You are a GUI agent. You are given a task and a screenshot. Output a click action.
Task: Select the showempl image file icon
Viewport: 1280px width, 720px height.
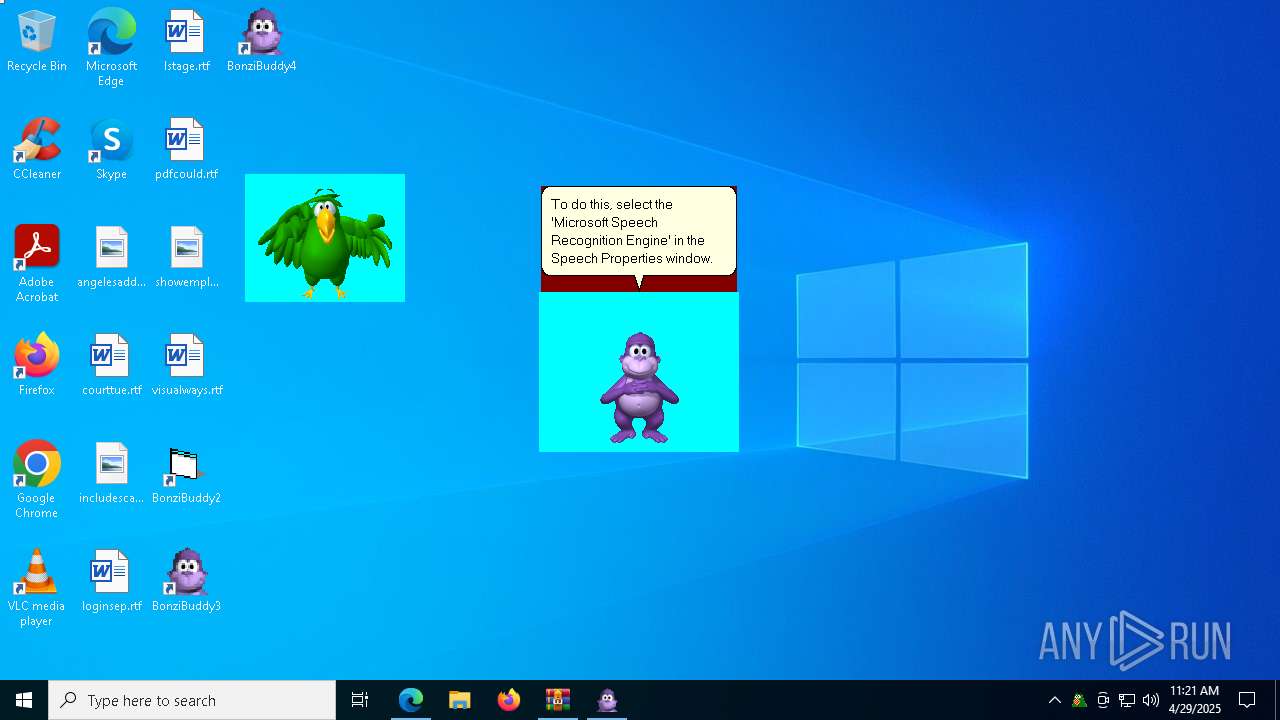click(x=186, y=258)
